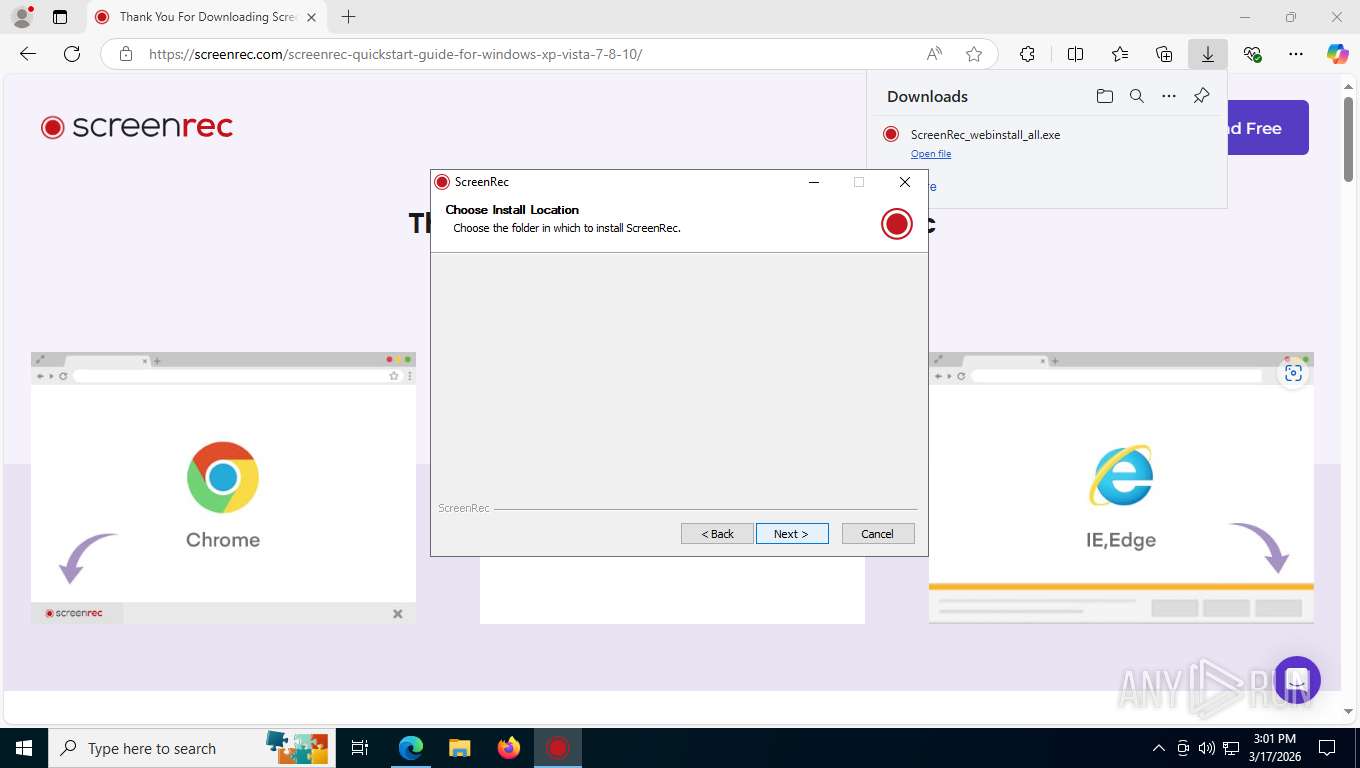
Task: Go back in ScreenRec installer
Action: tap(717, 534)
